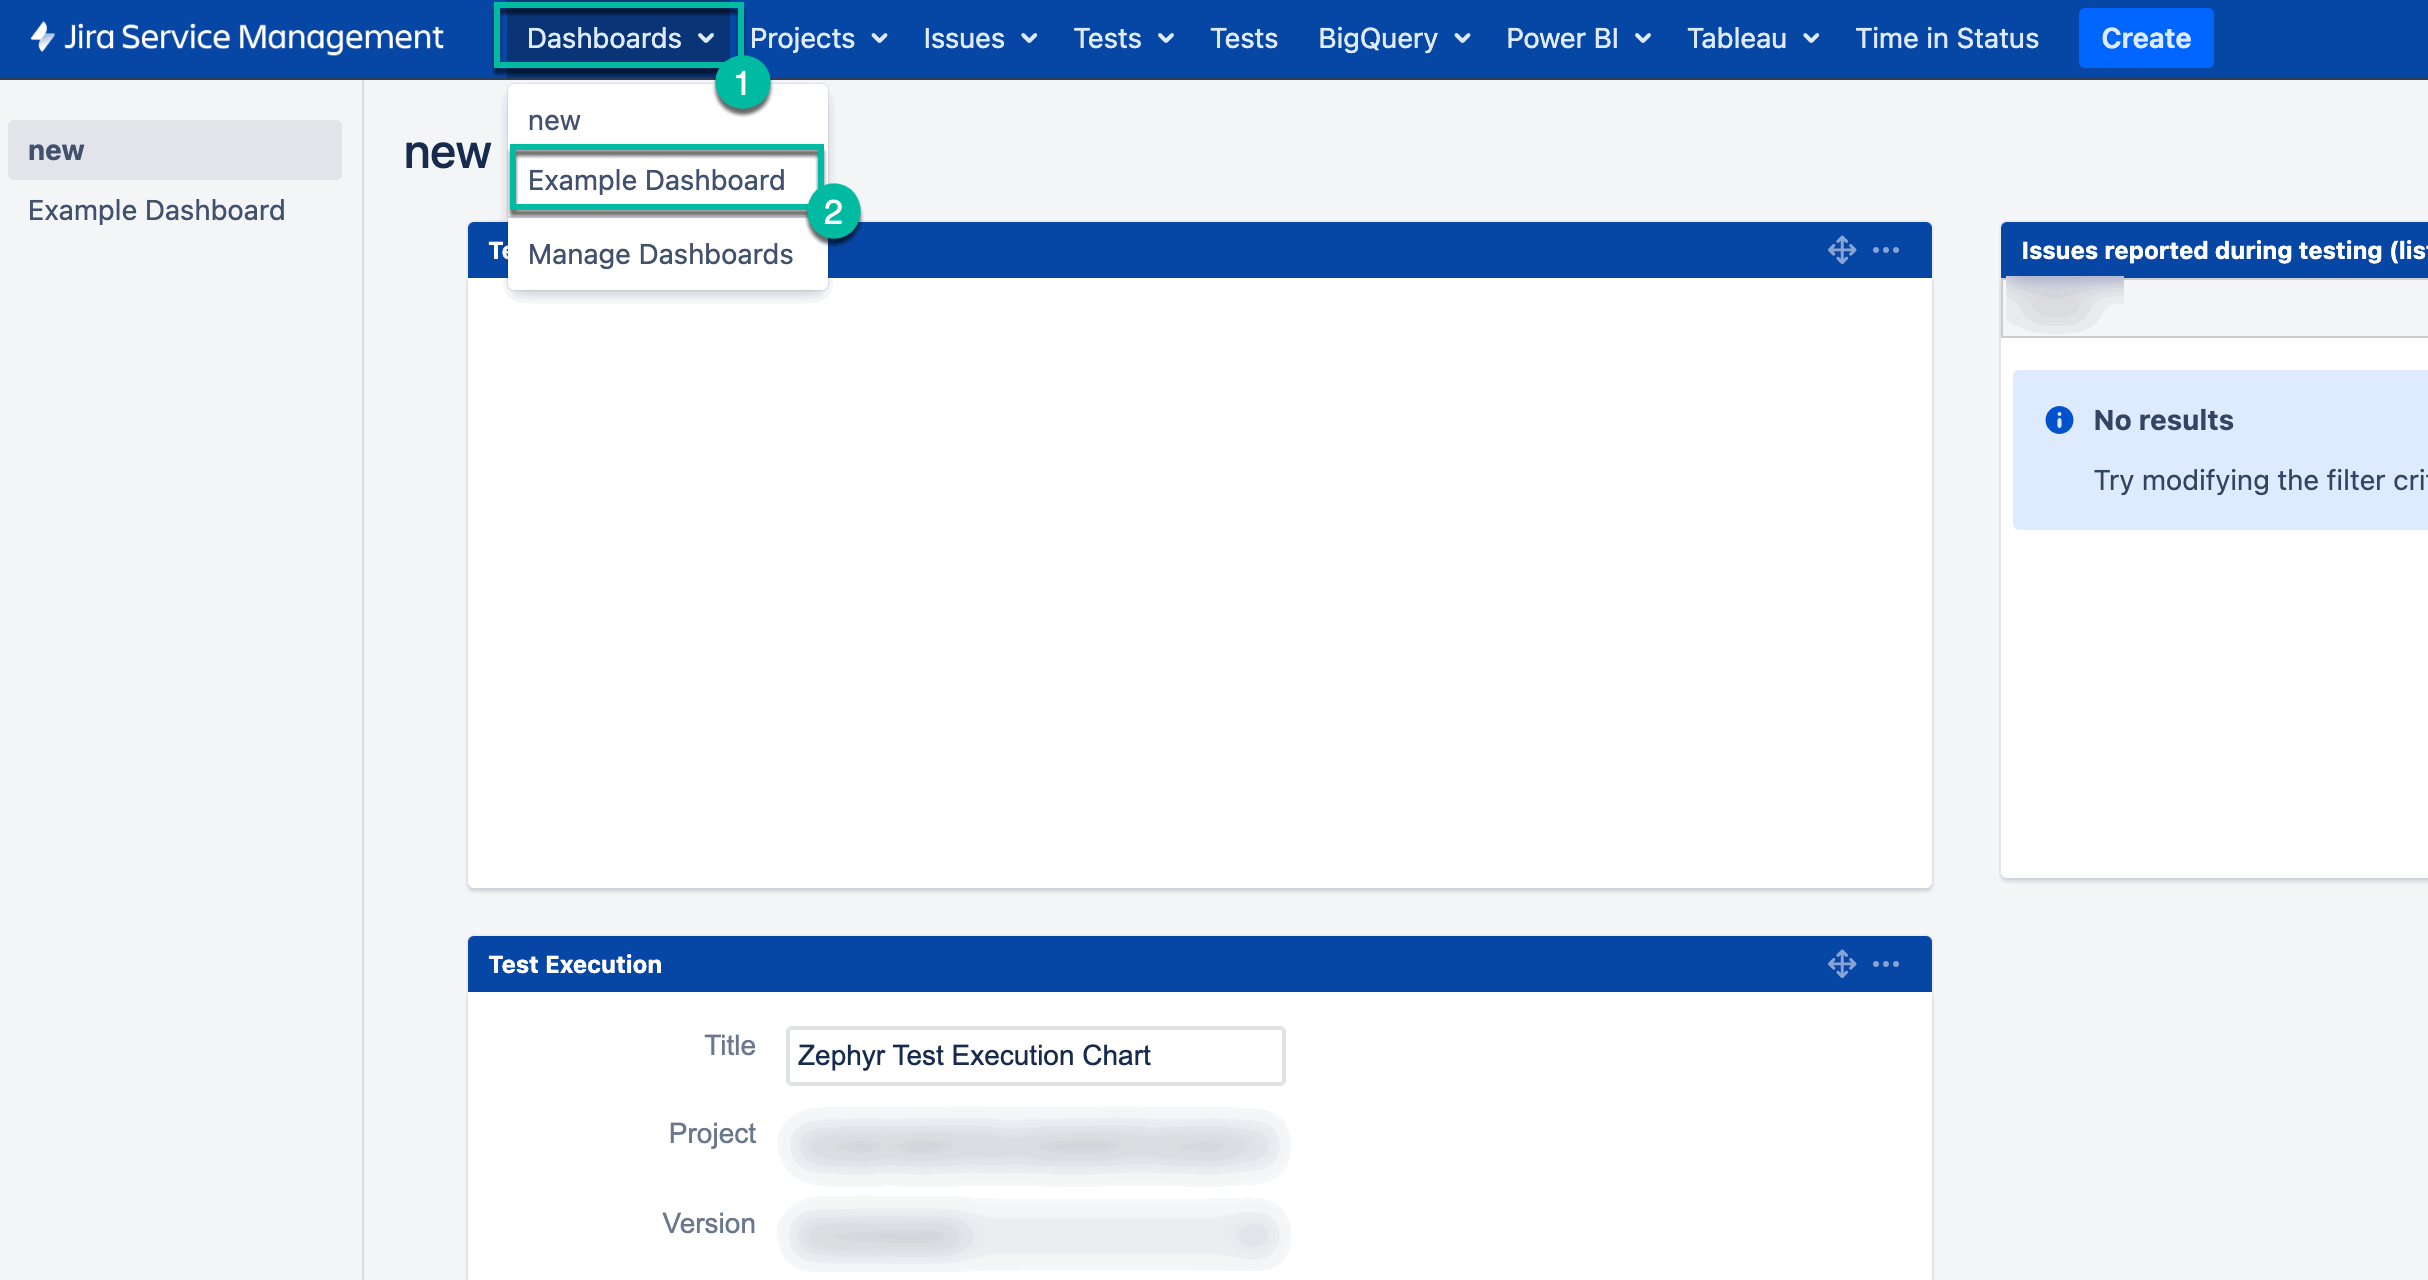Expand the BigQuery dropdown
2428x1280 pixels.
pos(1392,38)
